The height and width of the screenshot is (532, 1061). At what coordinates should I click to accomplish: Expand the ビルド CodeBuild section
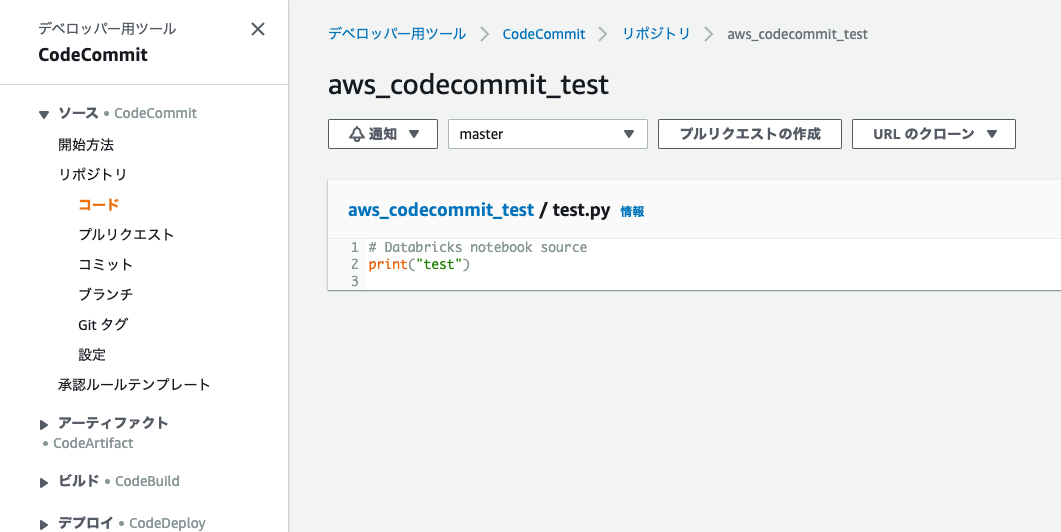coord(44,482)
